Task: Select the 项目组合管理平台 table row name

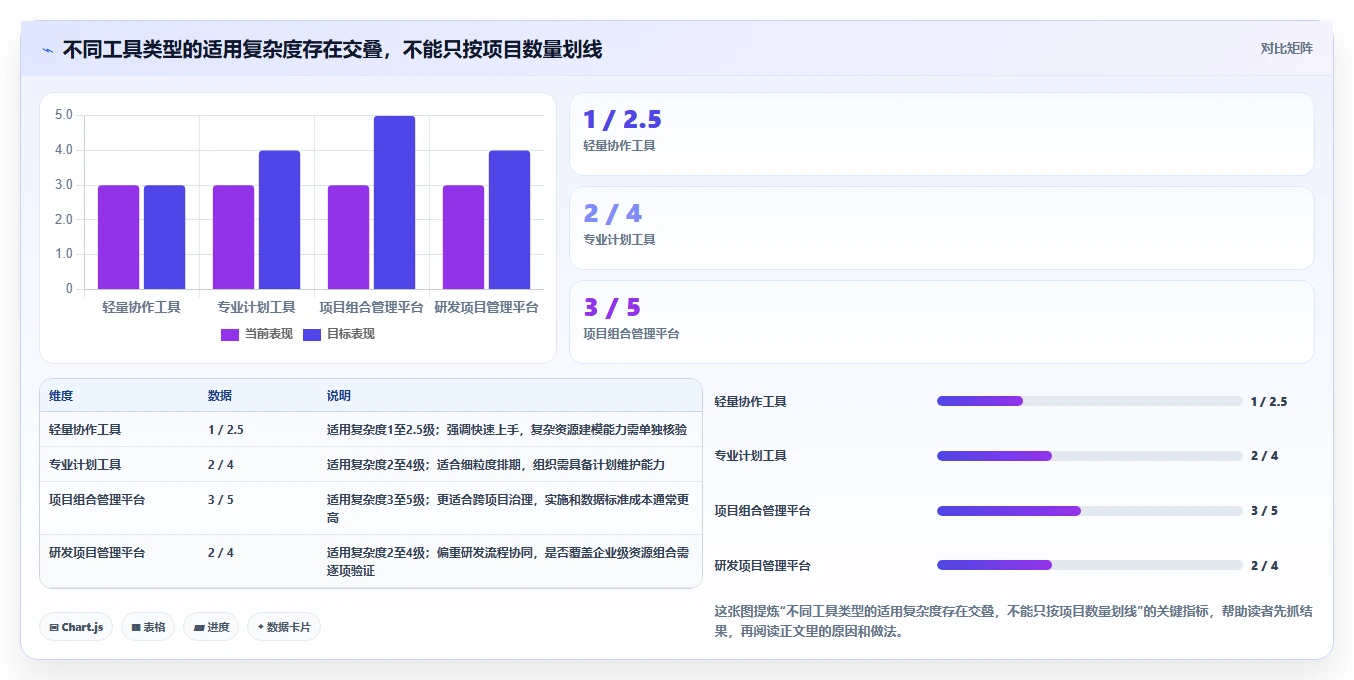Action: (x=97, y=499)
